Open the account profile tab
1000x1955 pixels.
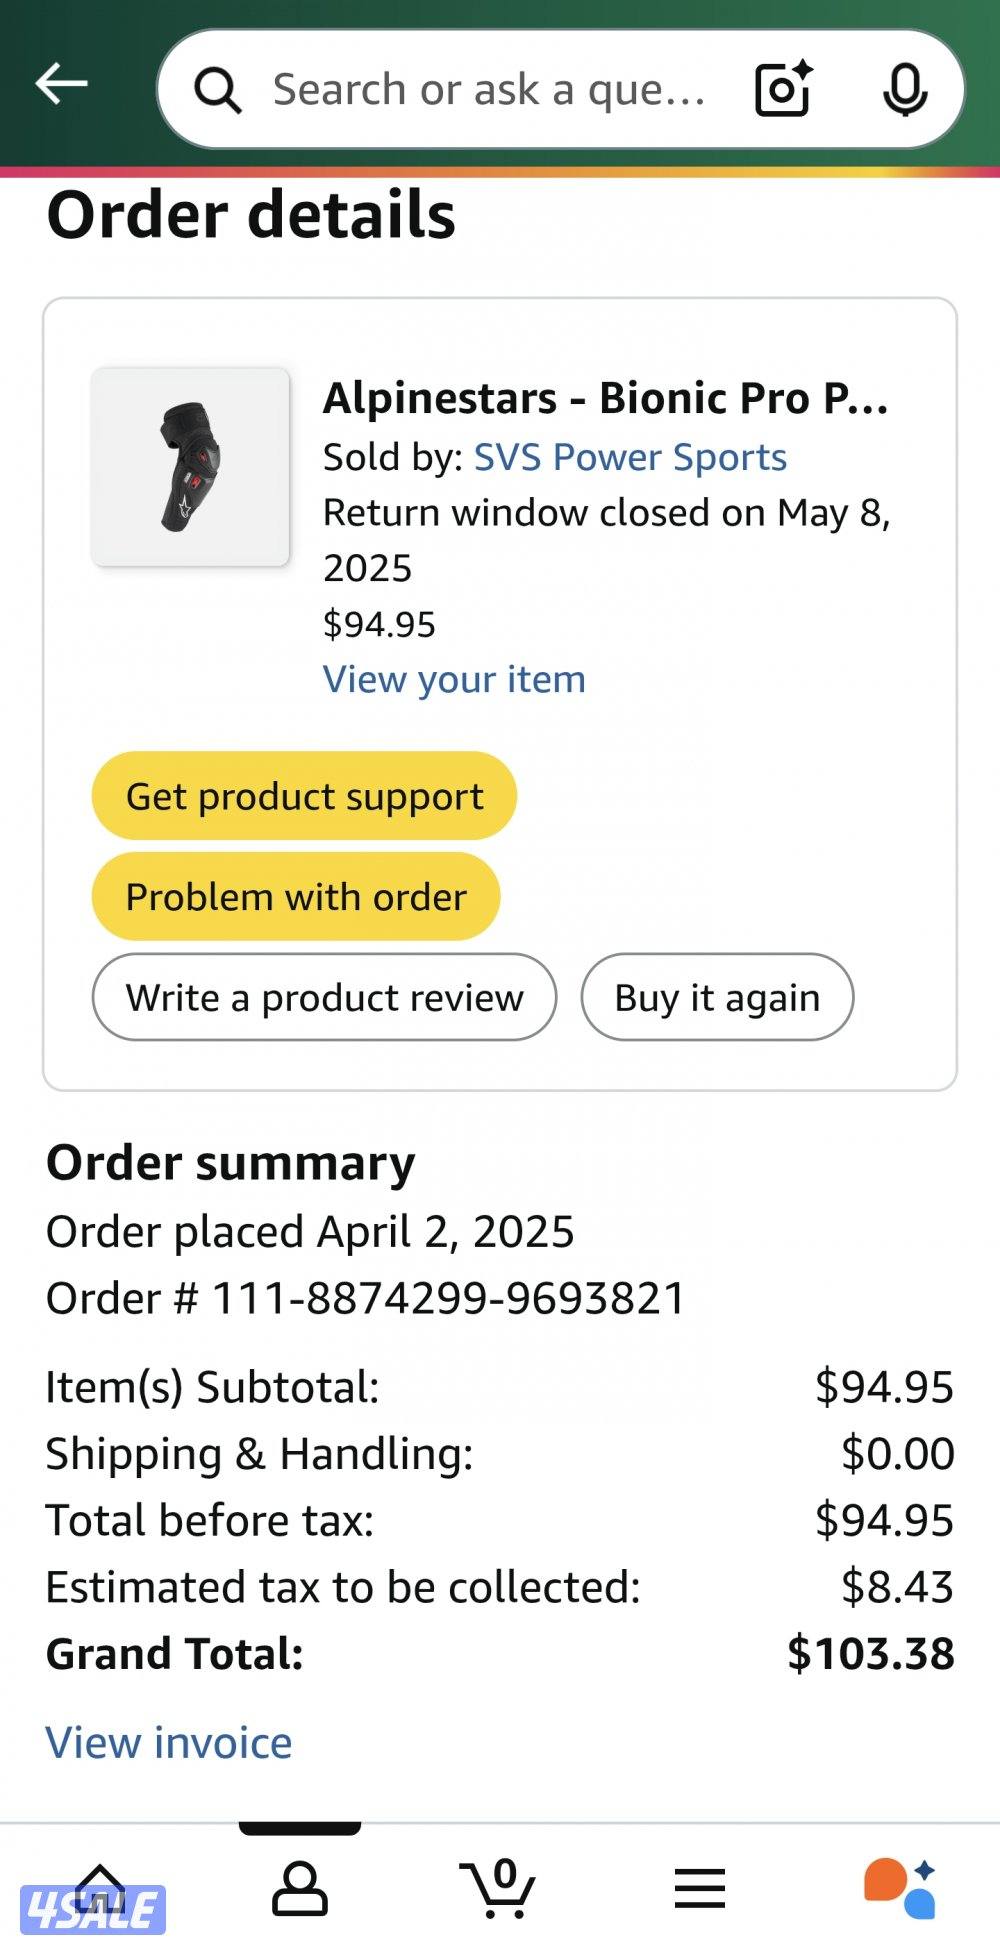tap(300, 1888)
